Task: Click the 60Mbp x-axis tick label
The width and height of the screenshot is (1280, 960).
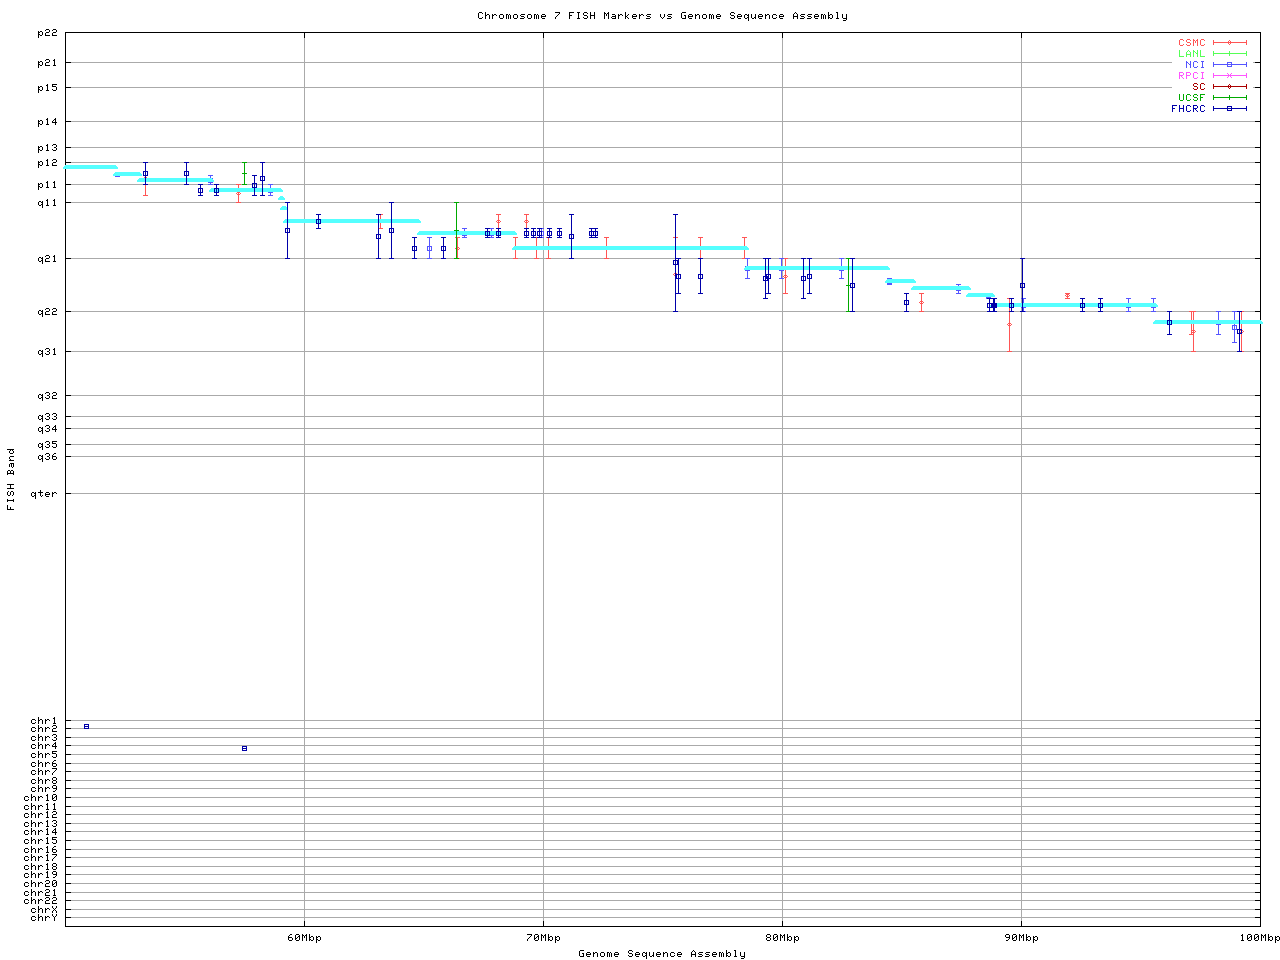Action: coord(304,937)
